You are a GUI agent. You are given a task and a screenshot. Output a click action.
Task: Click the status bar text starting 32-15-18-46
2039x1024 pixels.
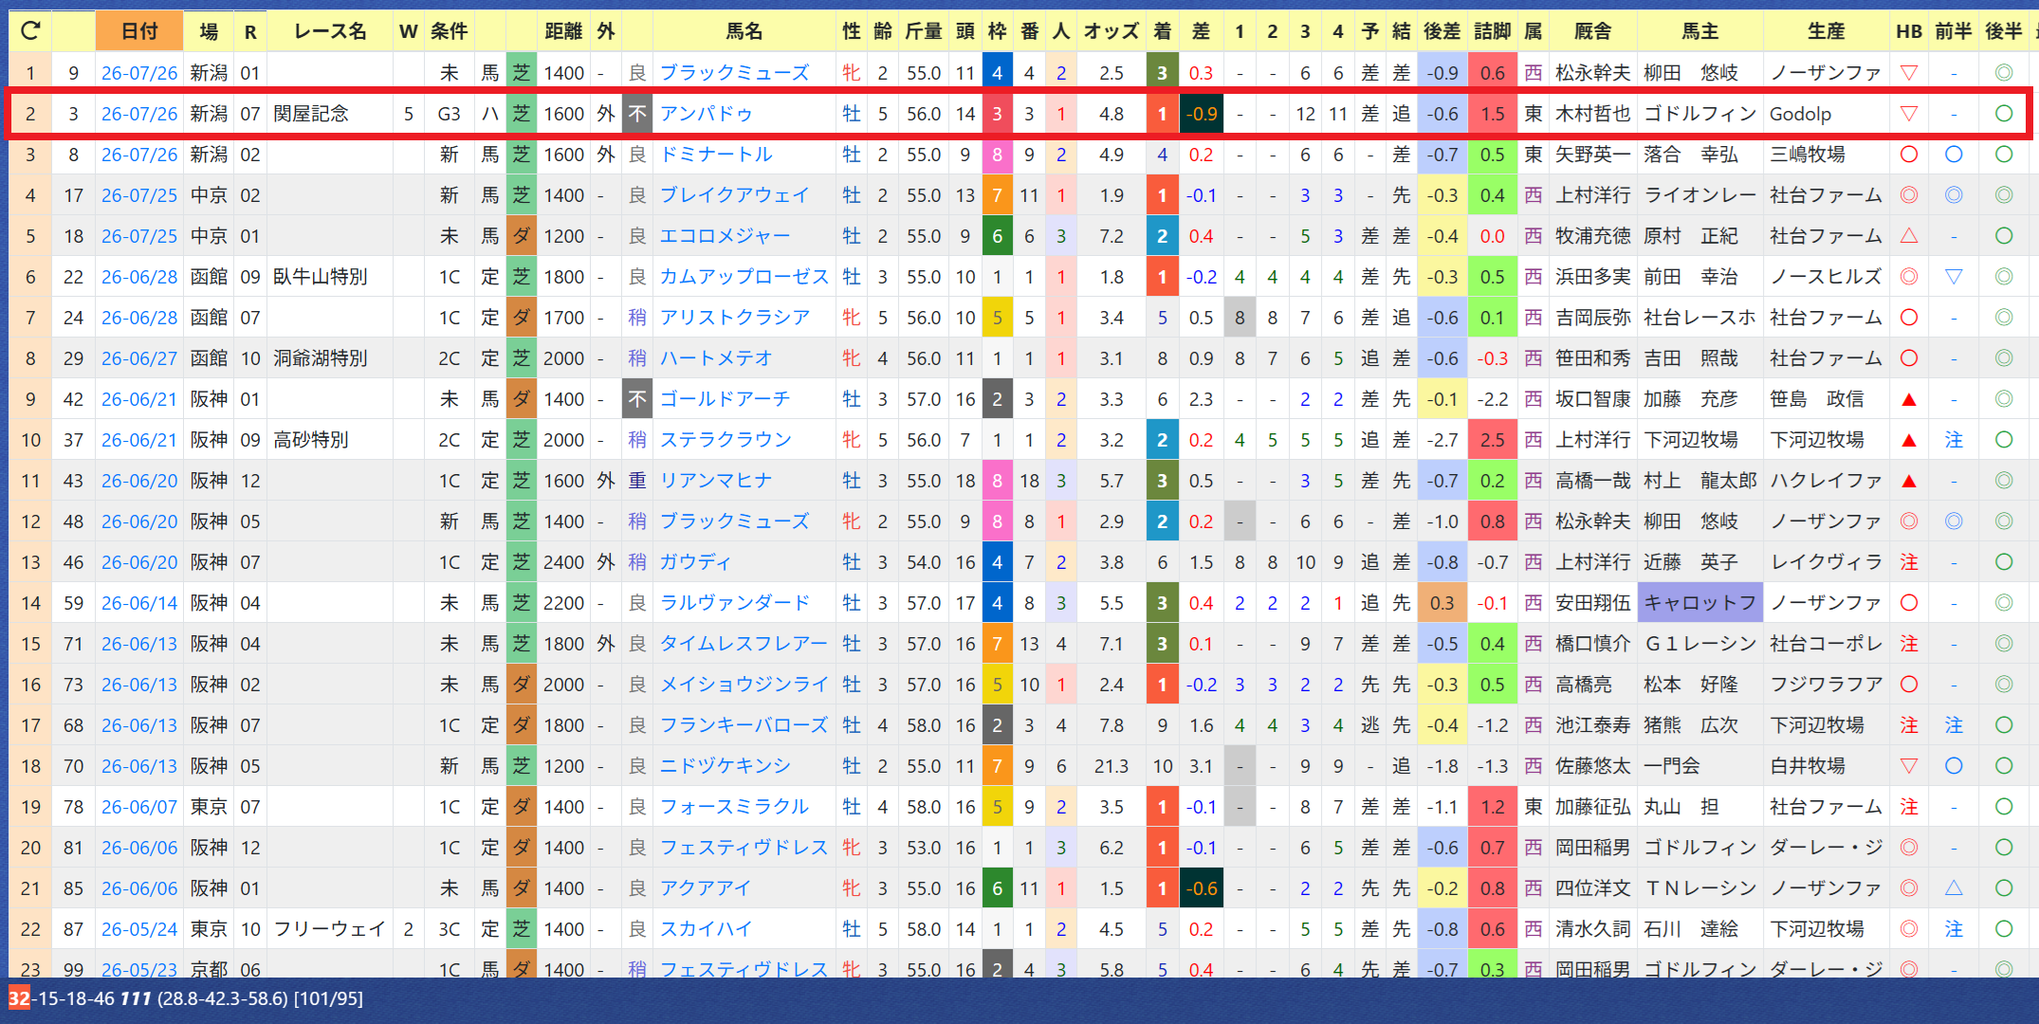point(186,998)
